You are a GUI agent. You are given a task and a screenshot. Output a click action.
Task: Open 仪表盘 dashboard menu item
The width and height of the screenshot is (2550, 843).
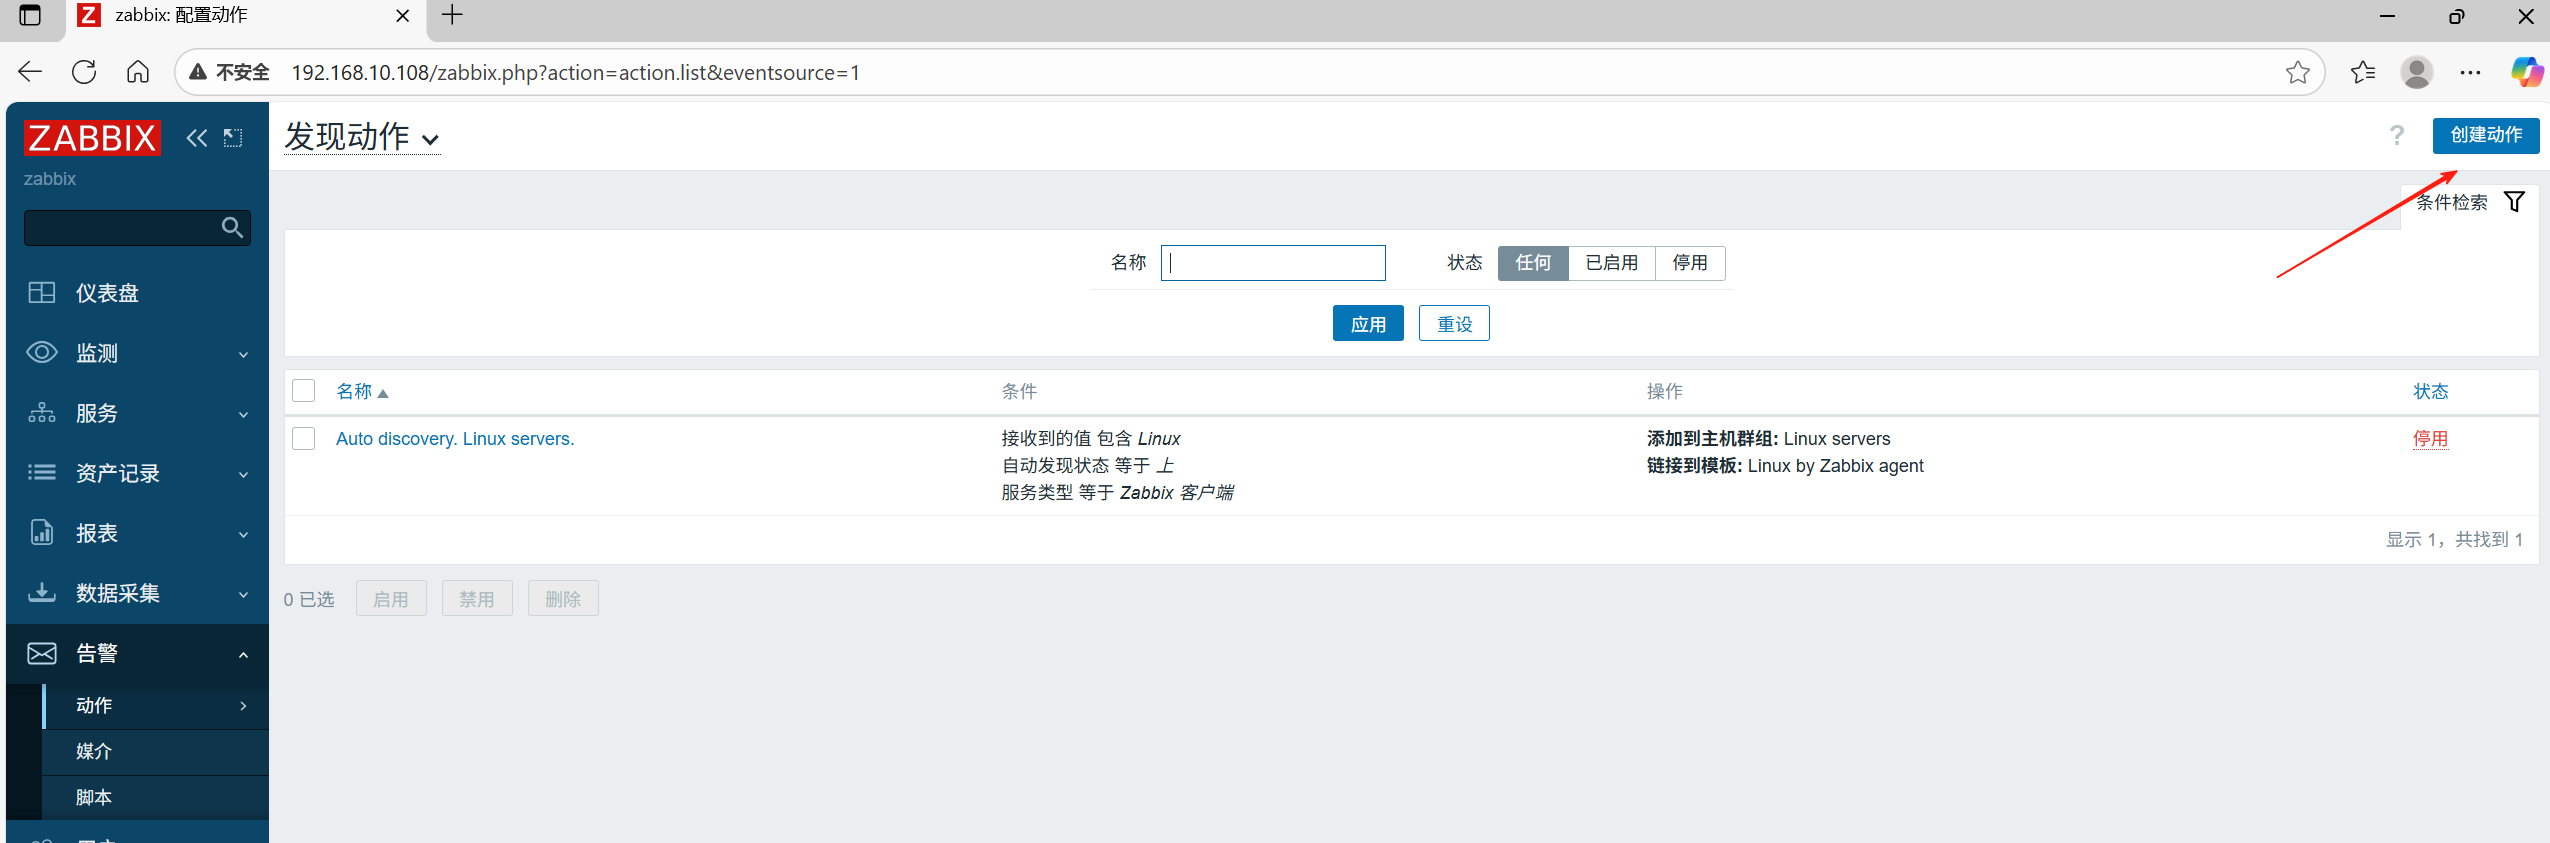click(137, 293)
